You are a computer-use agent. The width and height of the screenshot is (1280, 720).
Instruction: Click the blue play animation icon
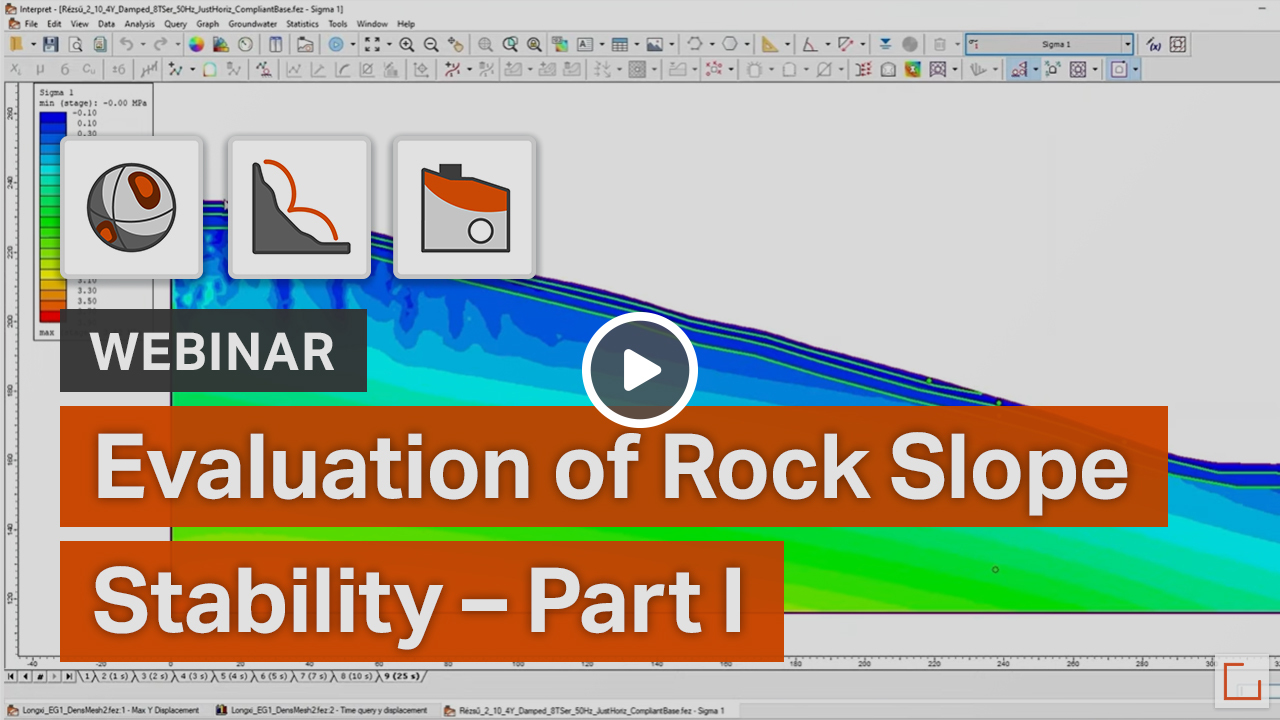[336, 44]
